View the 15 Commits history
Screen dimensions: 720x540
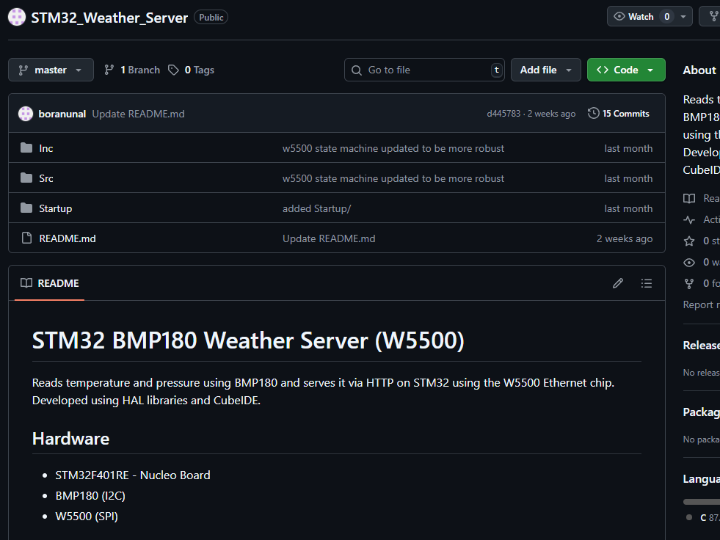tap(619, 113)
